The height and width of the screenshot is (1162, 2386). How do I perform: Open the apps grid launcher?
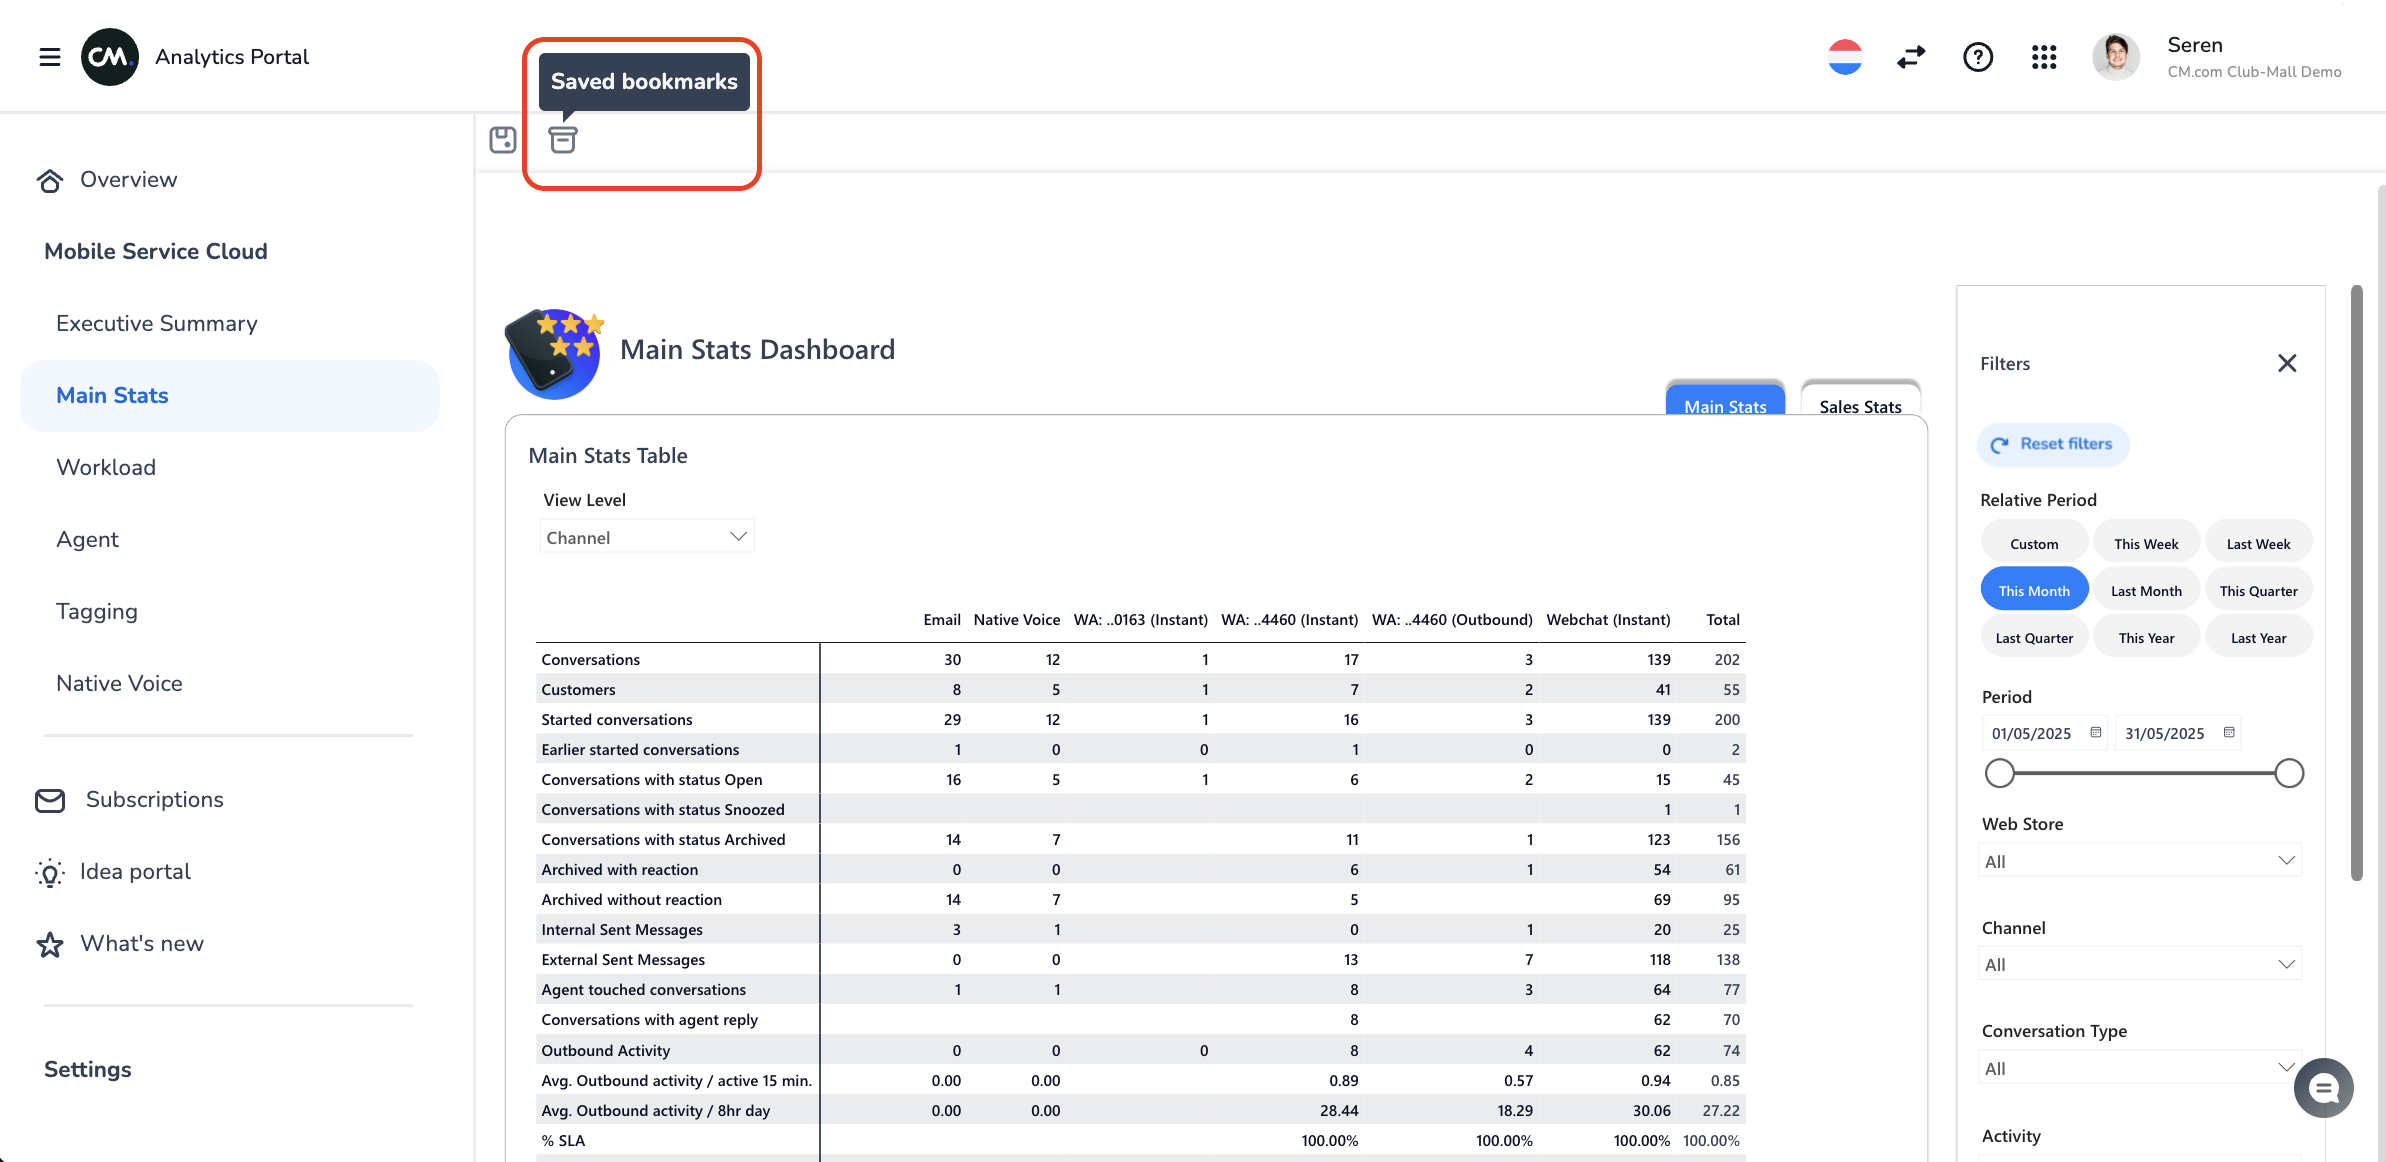(x=2044, y=57)
